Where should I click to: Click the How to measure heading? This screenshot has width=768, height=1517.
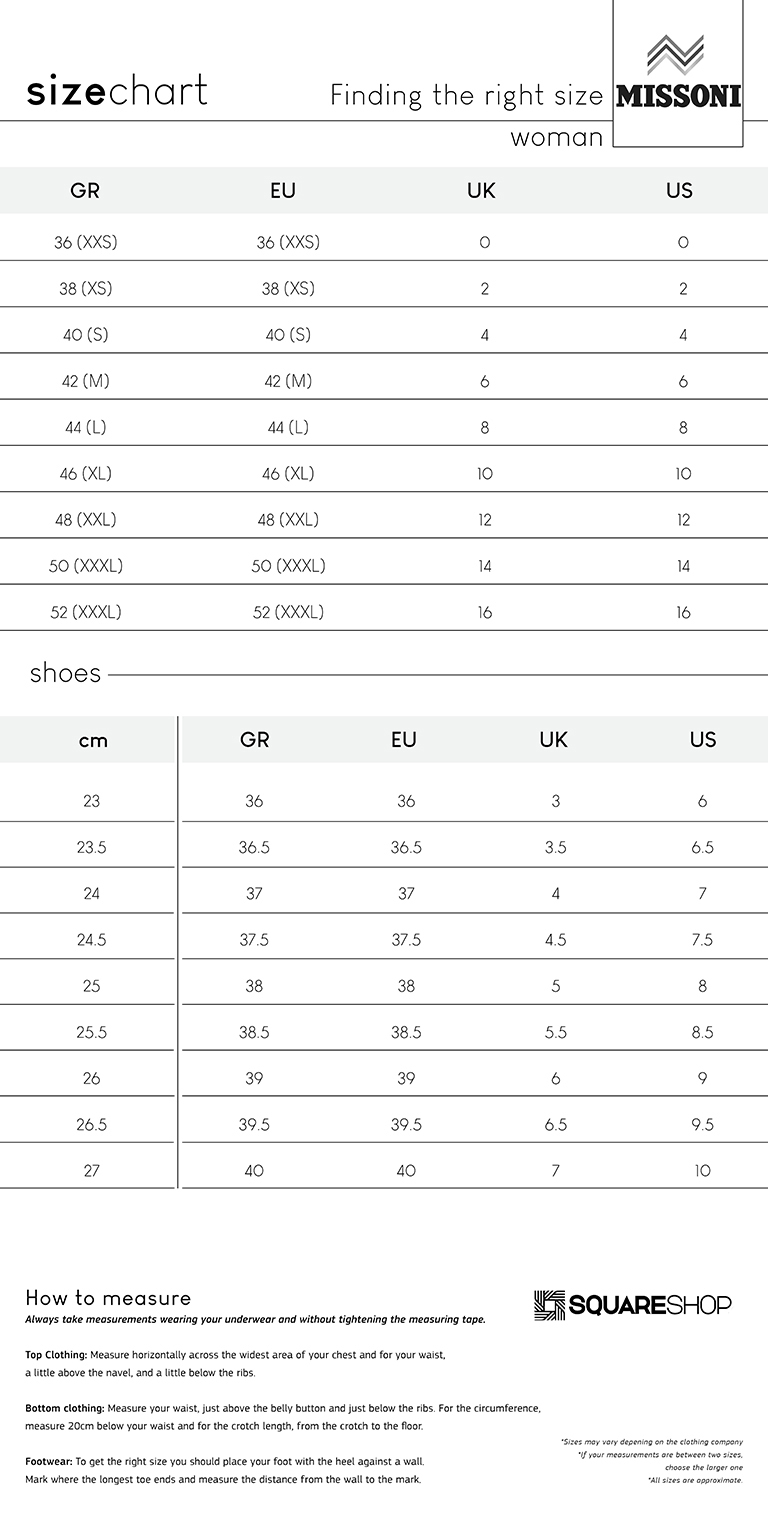[108, 1298]
